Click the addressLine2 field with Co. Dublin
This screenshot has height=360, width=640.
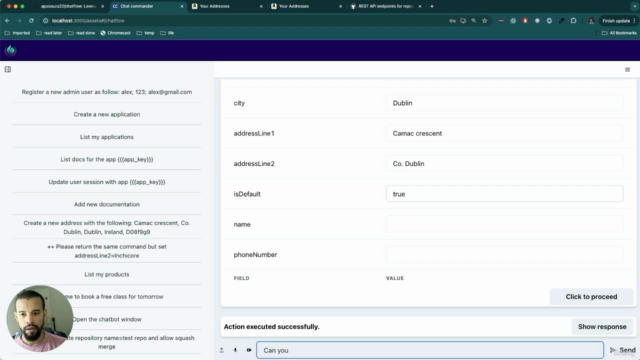click(504, 163)
